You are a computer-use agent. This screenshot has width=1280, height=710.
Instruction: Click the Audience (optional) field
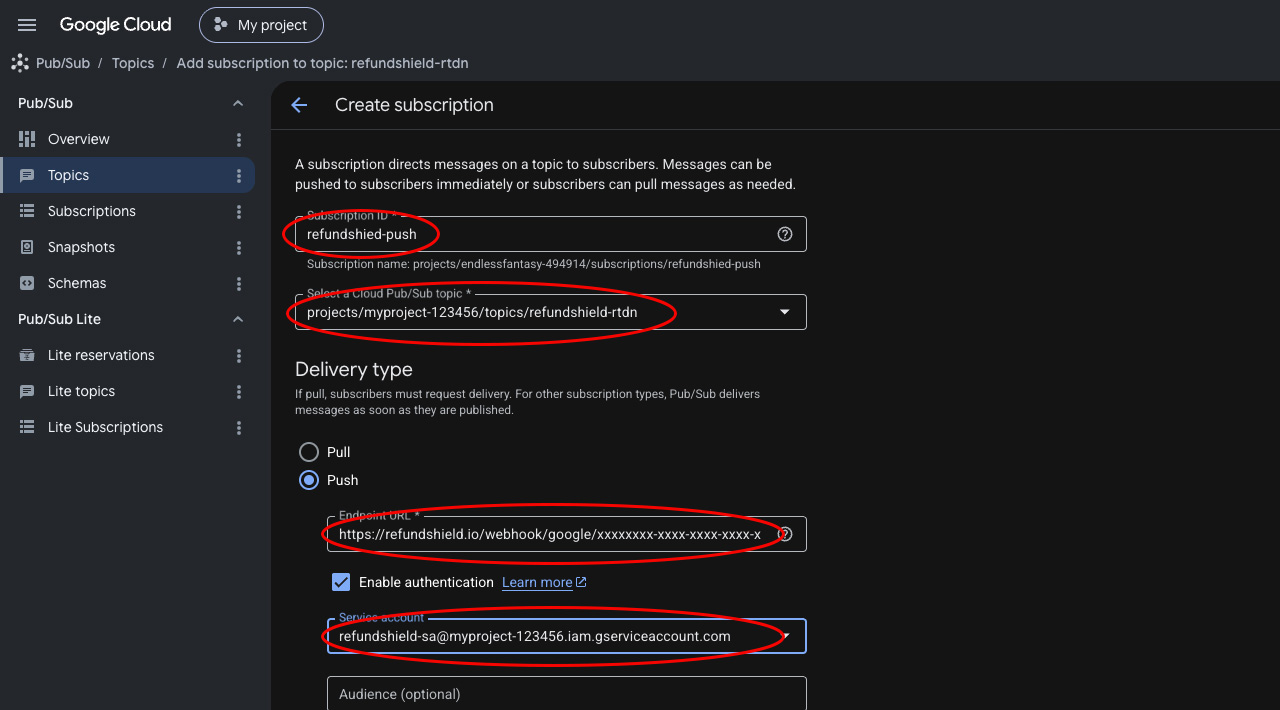click(567, 694)
